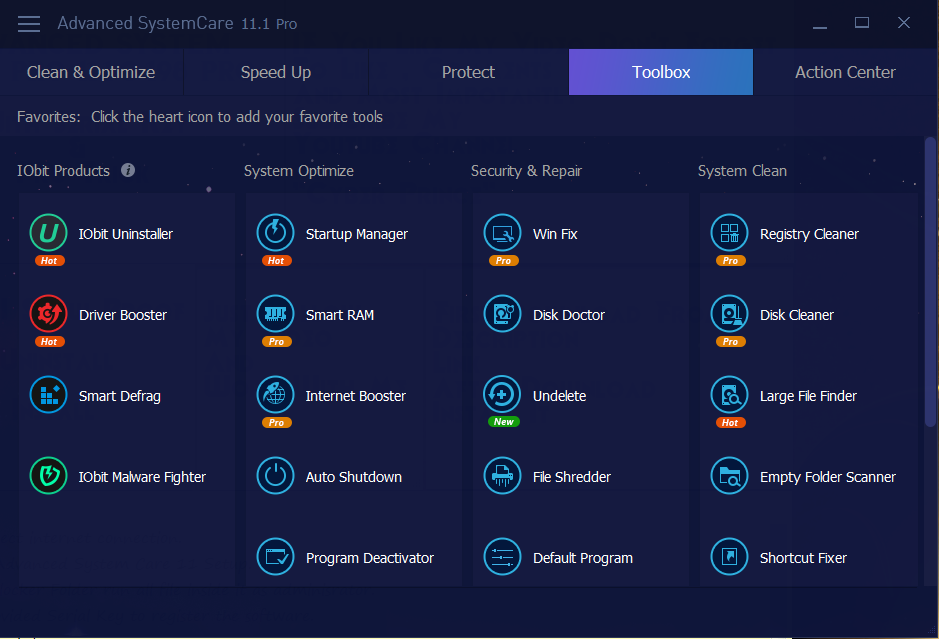Click the New badge under Undelete

tap(504, 422)
